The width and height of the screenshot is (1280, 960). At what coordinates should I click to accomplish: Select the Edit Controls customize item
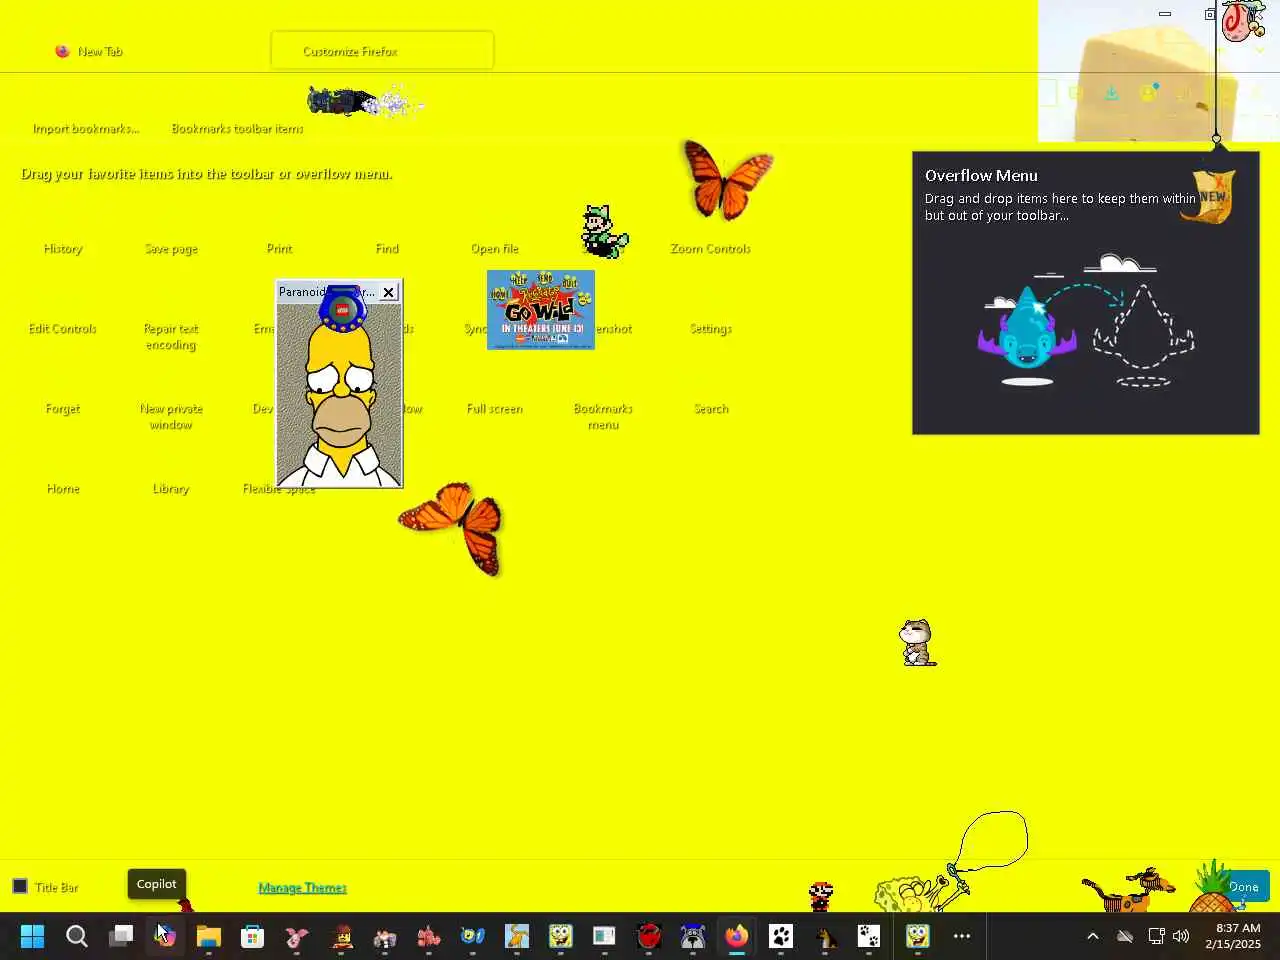pyautogui.click(x=63, y=329)
